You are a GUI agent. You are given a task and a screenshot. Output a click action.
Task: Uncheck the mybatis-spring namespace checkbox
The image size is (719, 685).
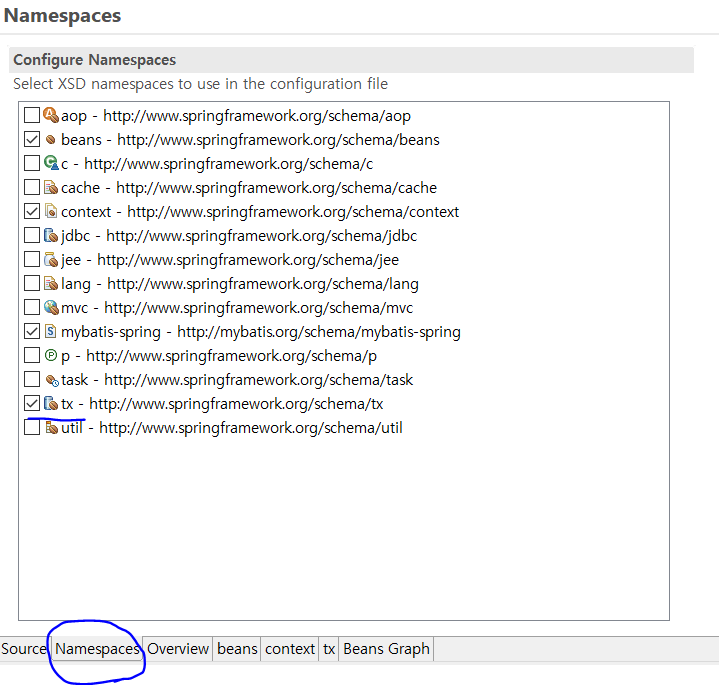point(32,331)
